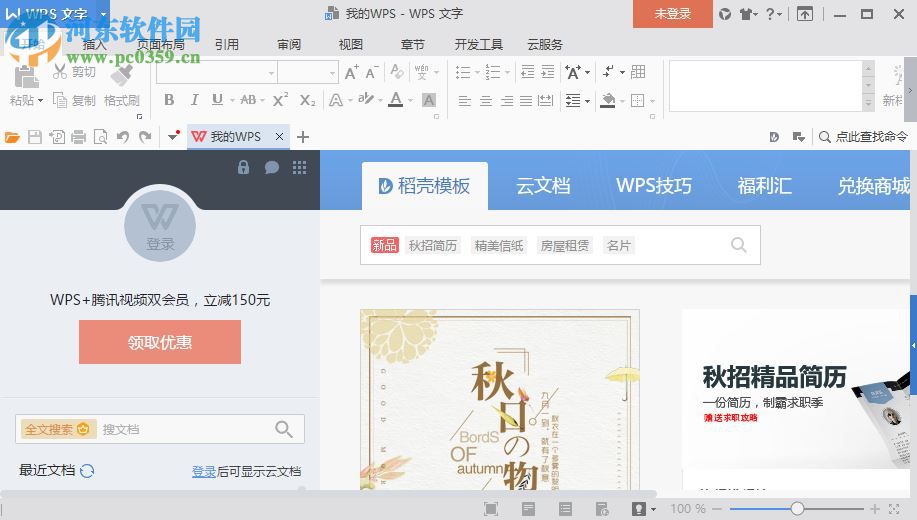Open the autumn template thumbnail
917x520 pixels.
[500, 400]
